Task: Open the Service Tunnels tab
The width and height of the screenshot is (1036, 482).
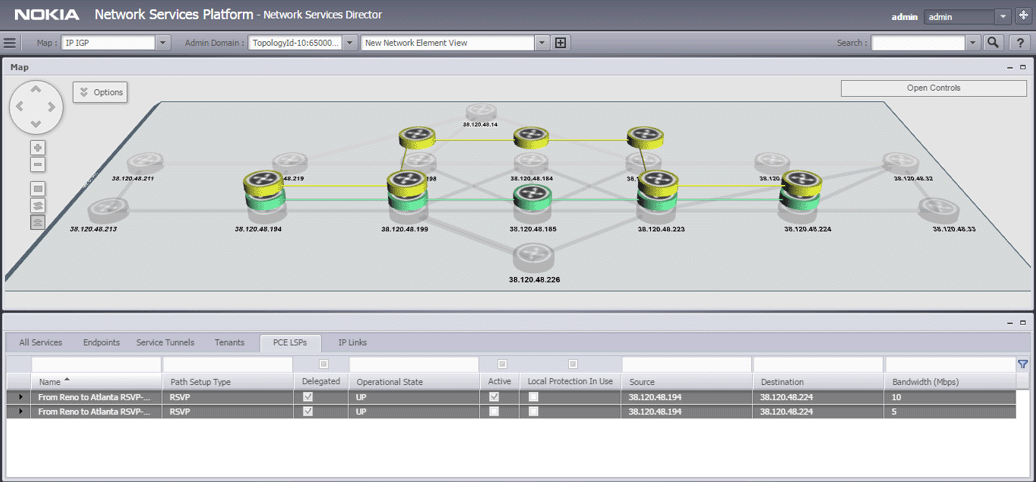Action: (x=165, y=342)
